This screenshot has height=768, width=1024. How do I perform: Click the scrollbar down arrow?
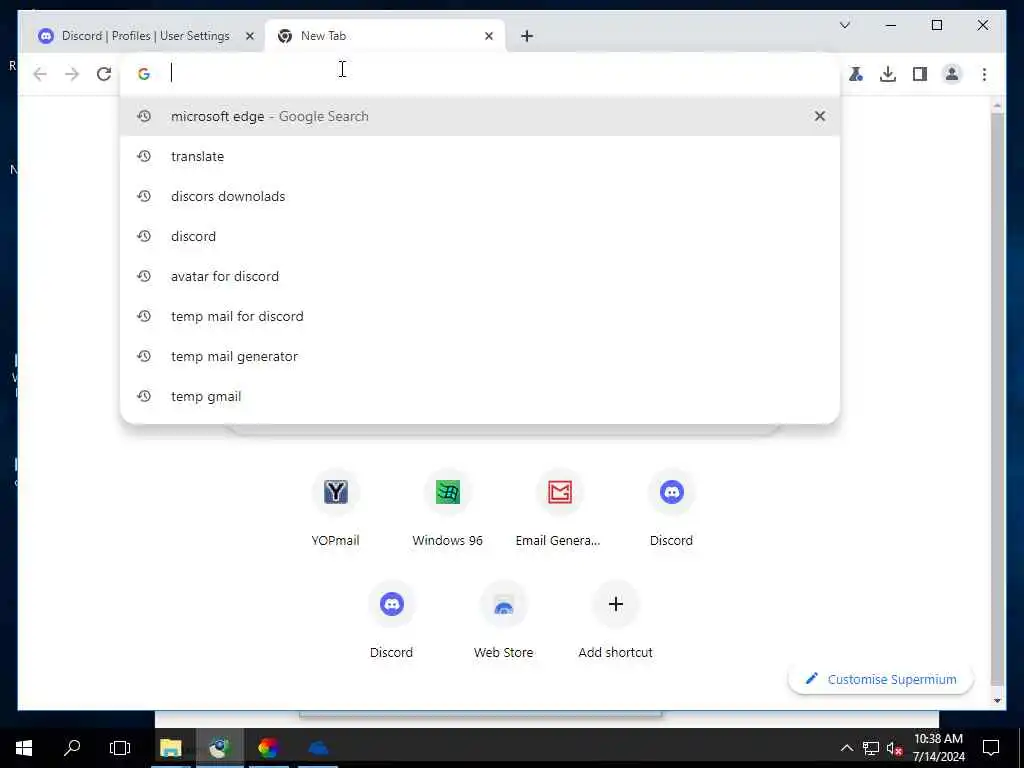tap(997, 700)
